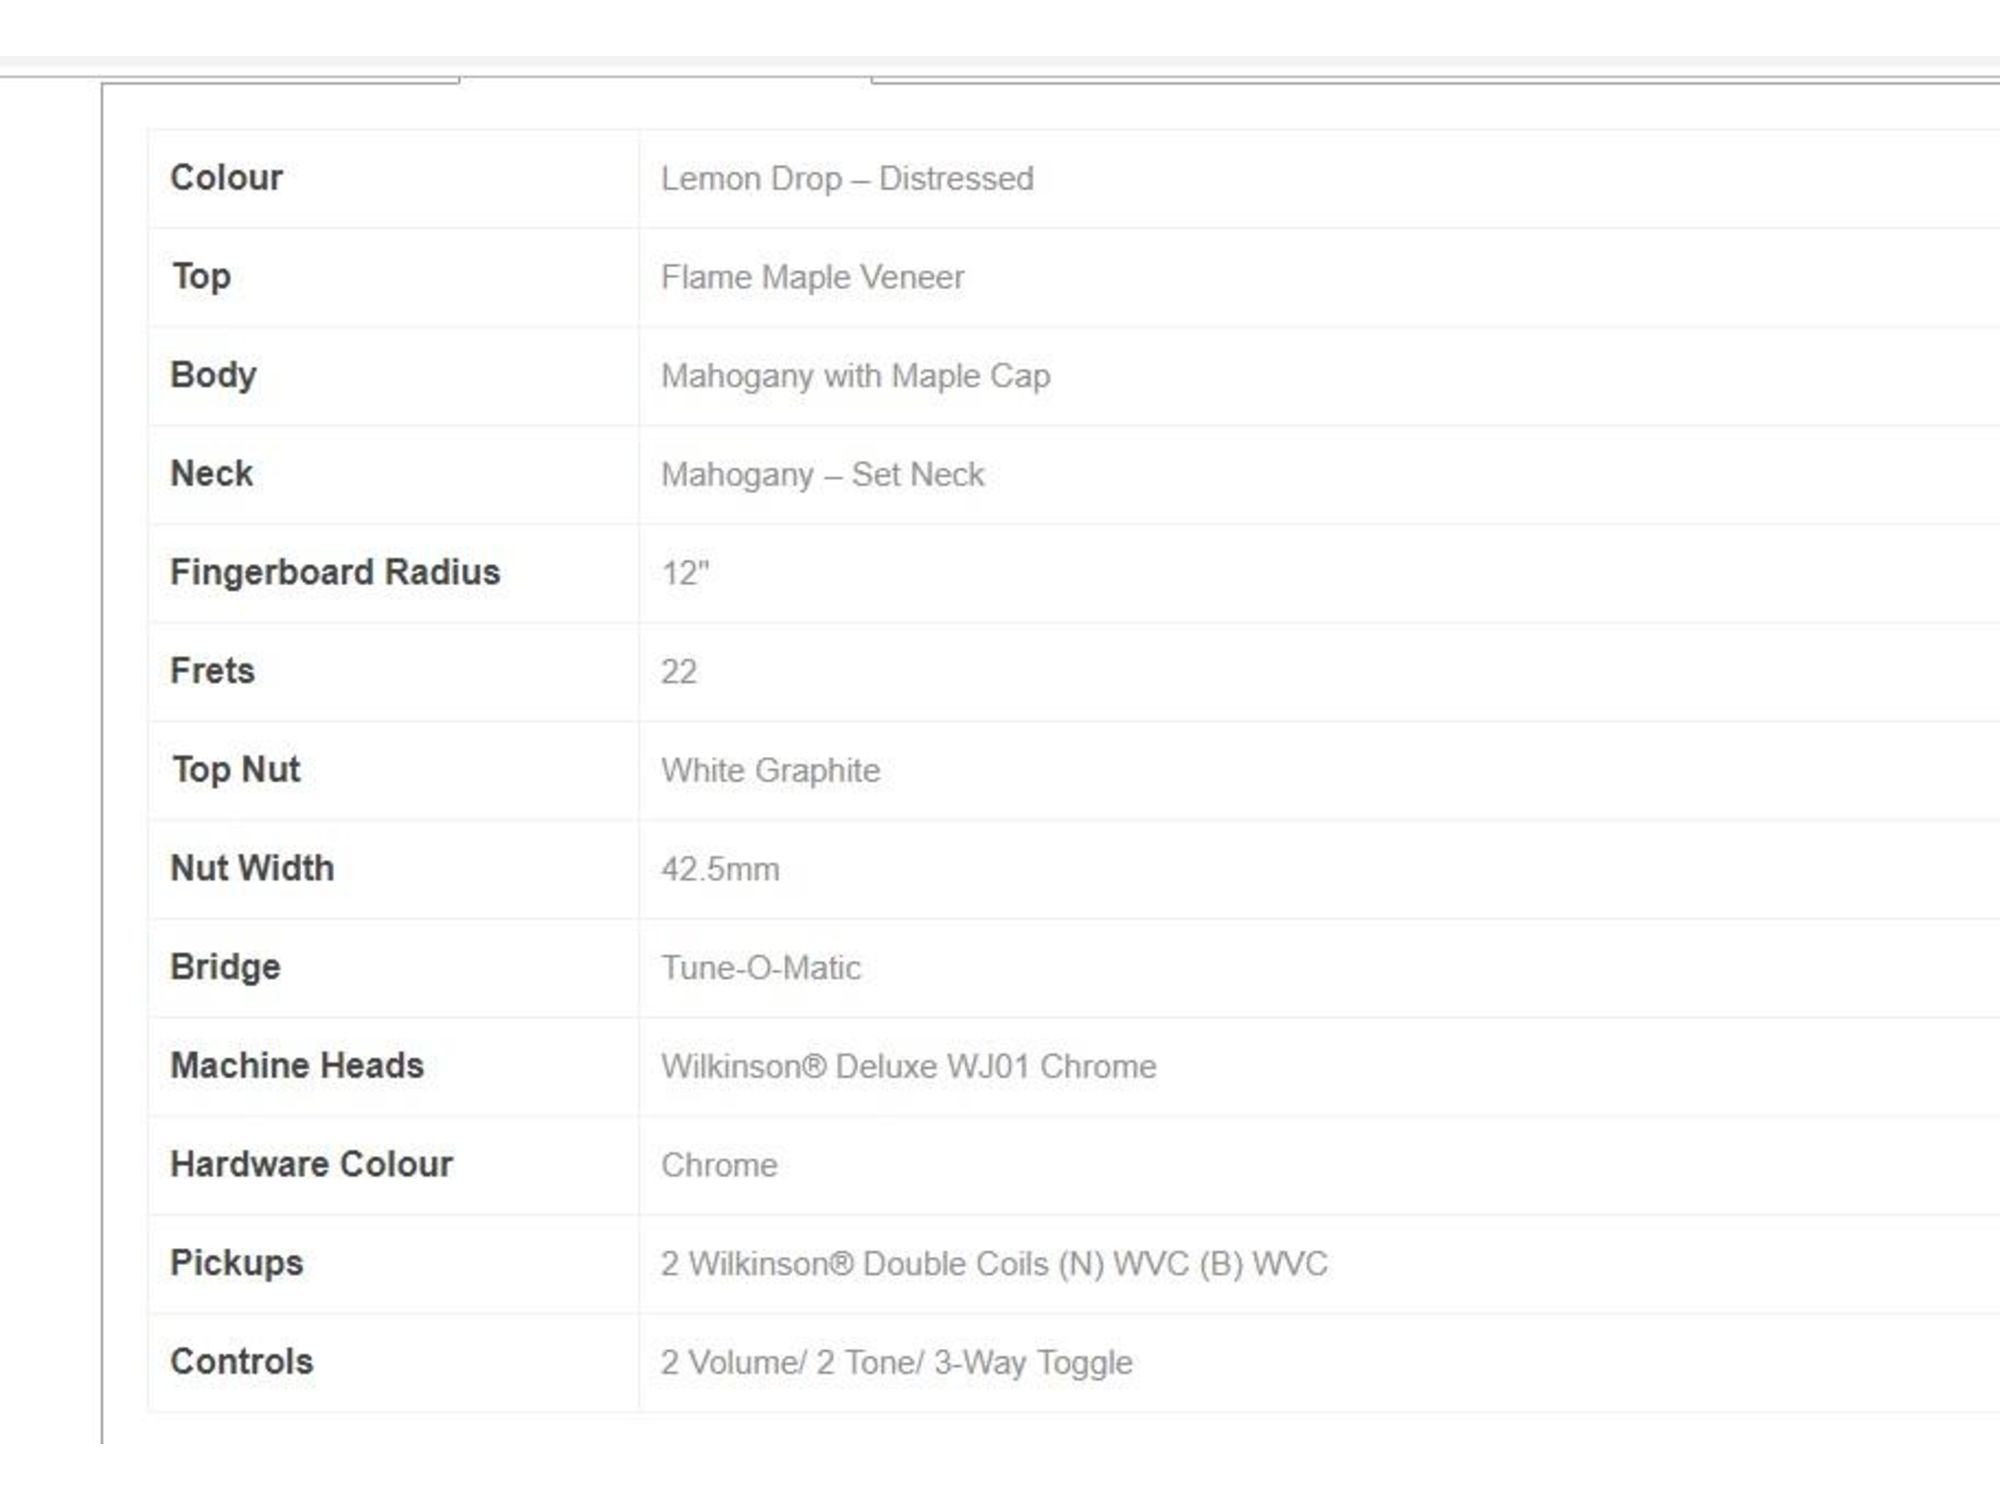Select the 22 frets value
Screen dimensions: 2000x1500
(678, 671)
